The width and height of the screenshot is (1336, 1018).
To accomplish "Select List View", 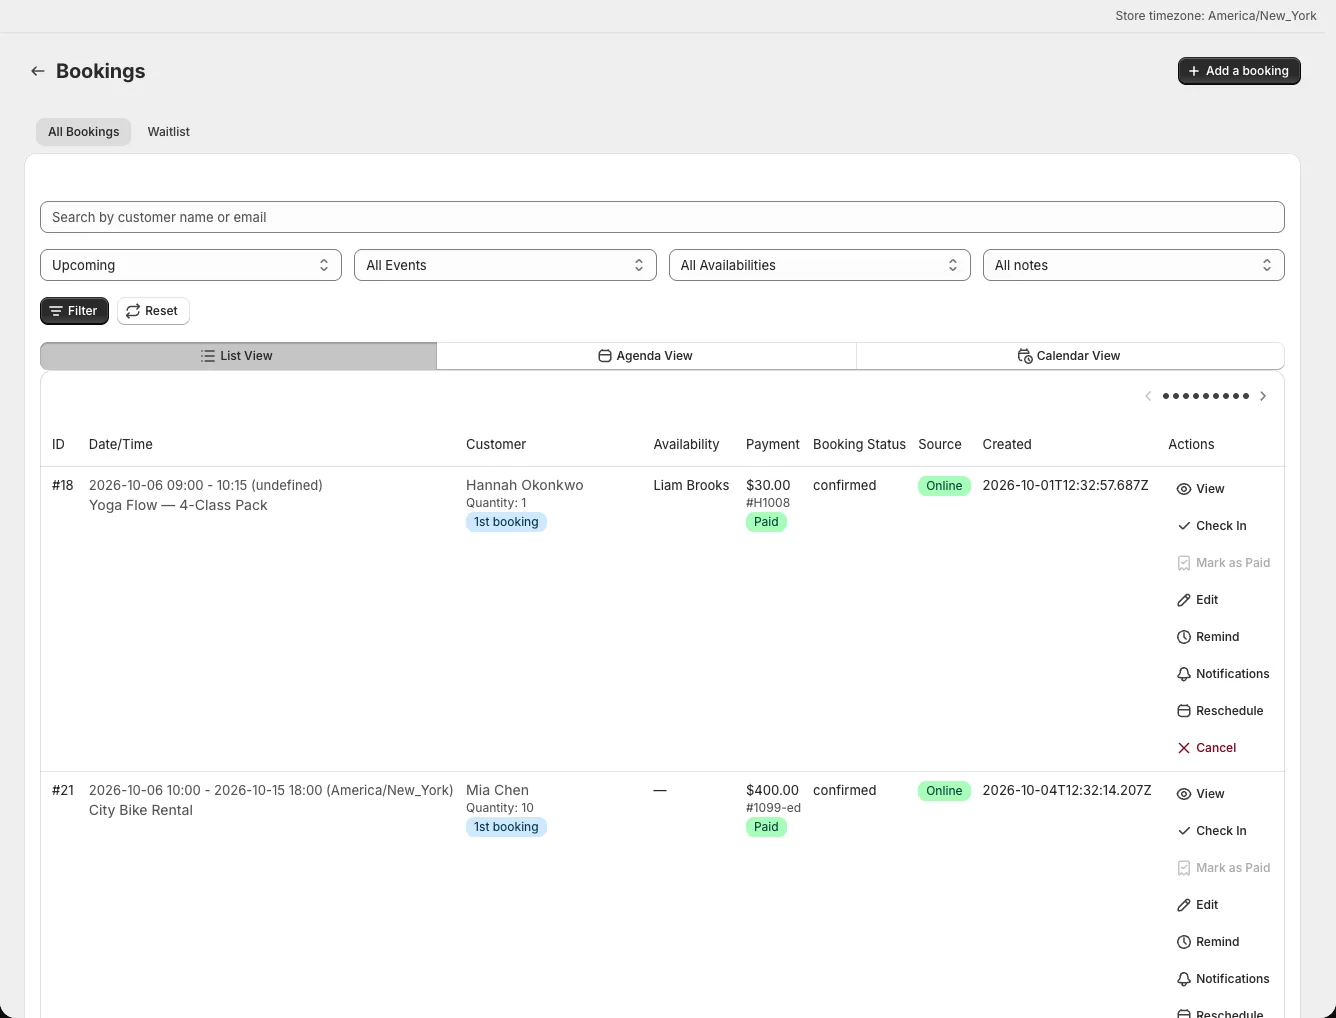I will point(238,356).
